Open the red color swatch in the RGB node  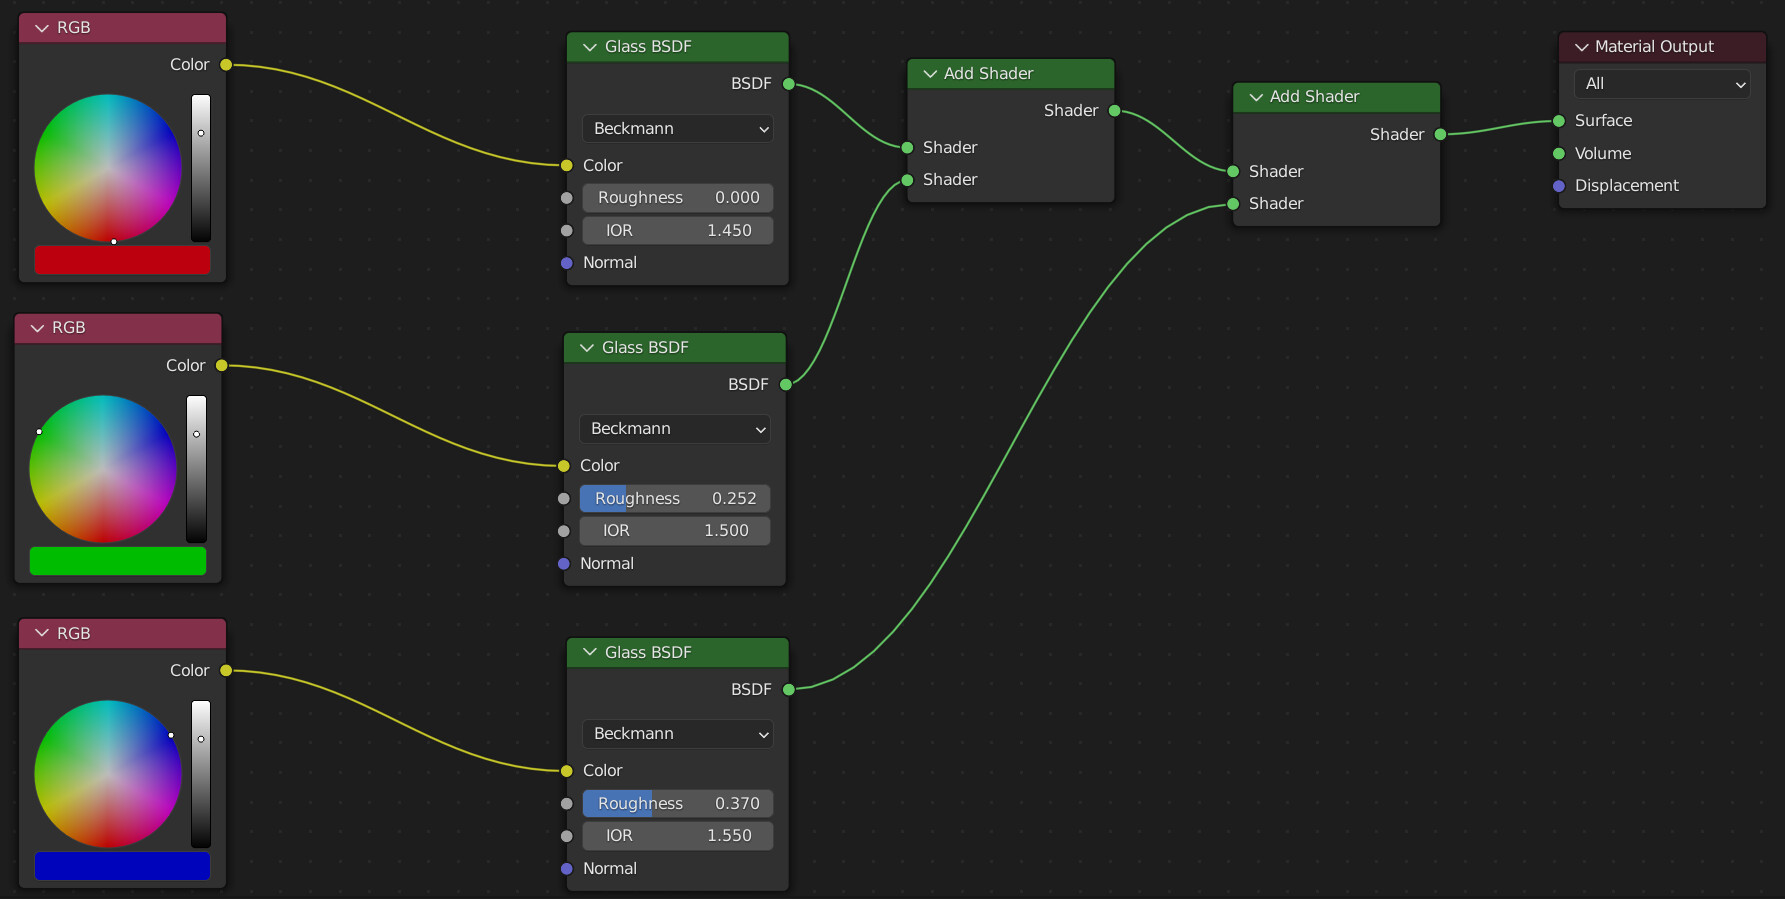122,260
